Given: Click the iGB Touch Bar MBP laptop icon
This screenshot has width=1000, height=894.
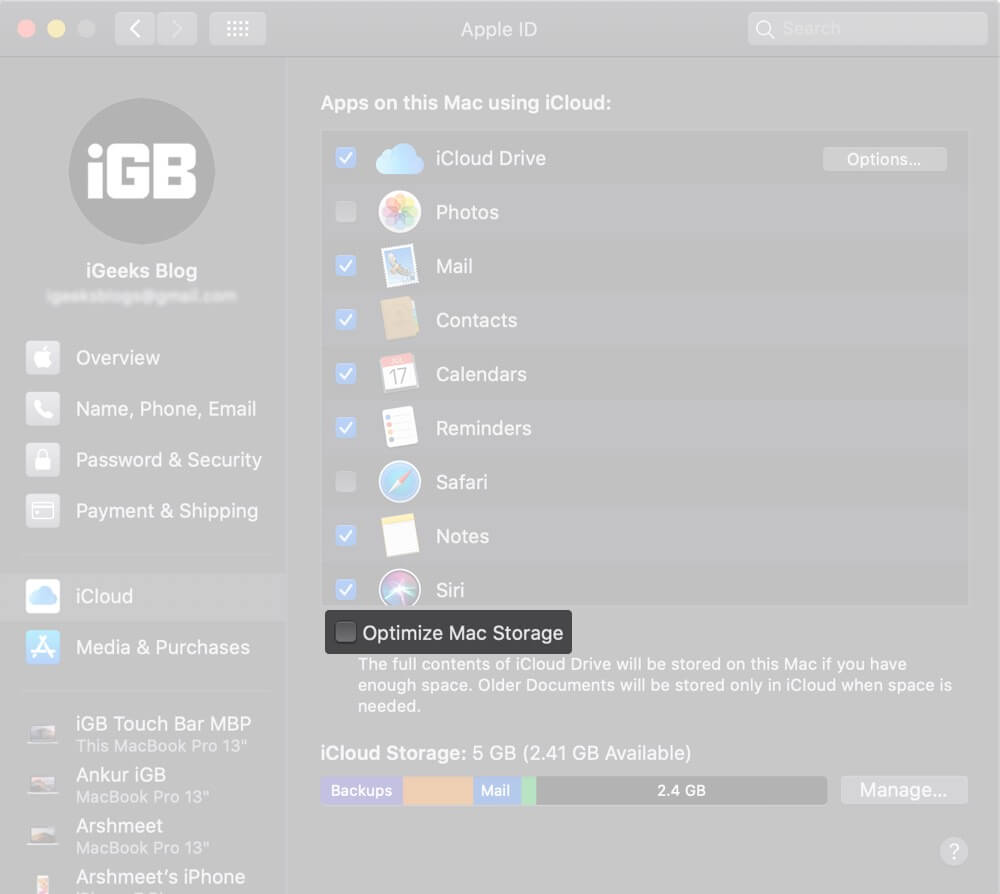Looking at the screenshot, I should click(x=43, y=733).
